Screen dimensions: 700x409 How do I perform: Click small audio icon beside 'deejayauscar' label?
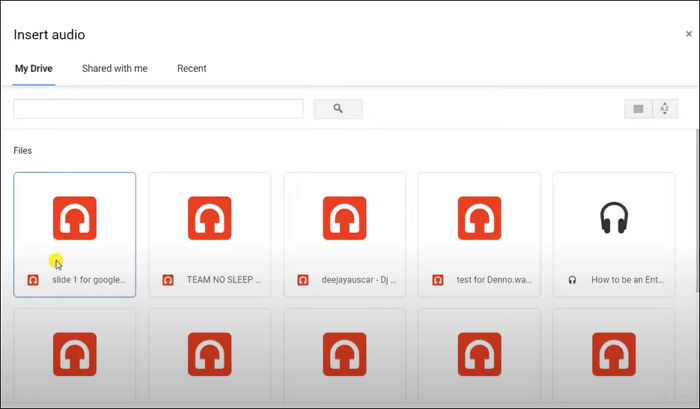point(303,281)
